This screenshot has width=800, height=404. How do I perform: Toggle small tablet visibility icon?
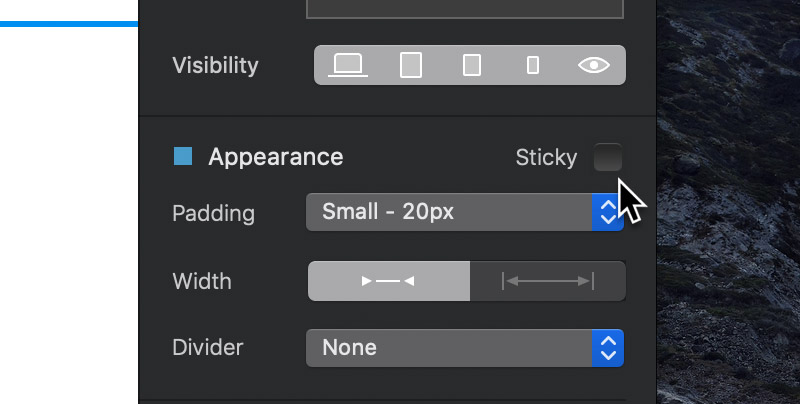point(471,65)
